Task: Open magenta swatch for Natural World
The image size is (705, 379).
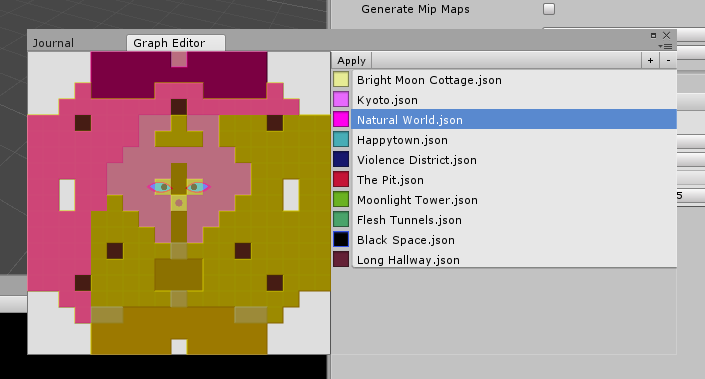Action: [341, 119]
